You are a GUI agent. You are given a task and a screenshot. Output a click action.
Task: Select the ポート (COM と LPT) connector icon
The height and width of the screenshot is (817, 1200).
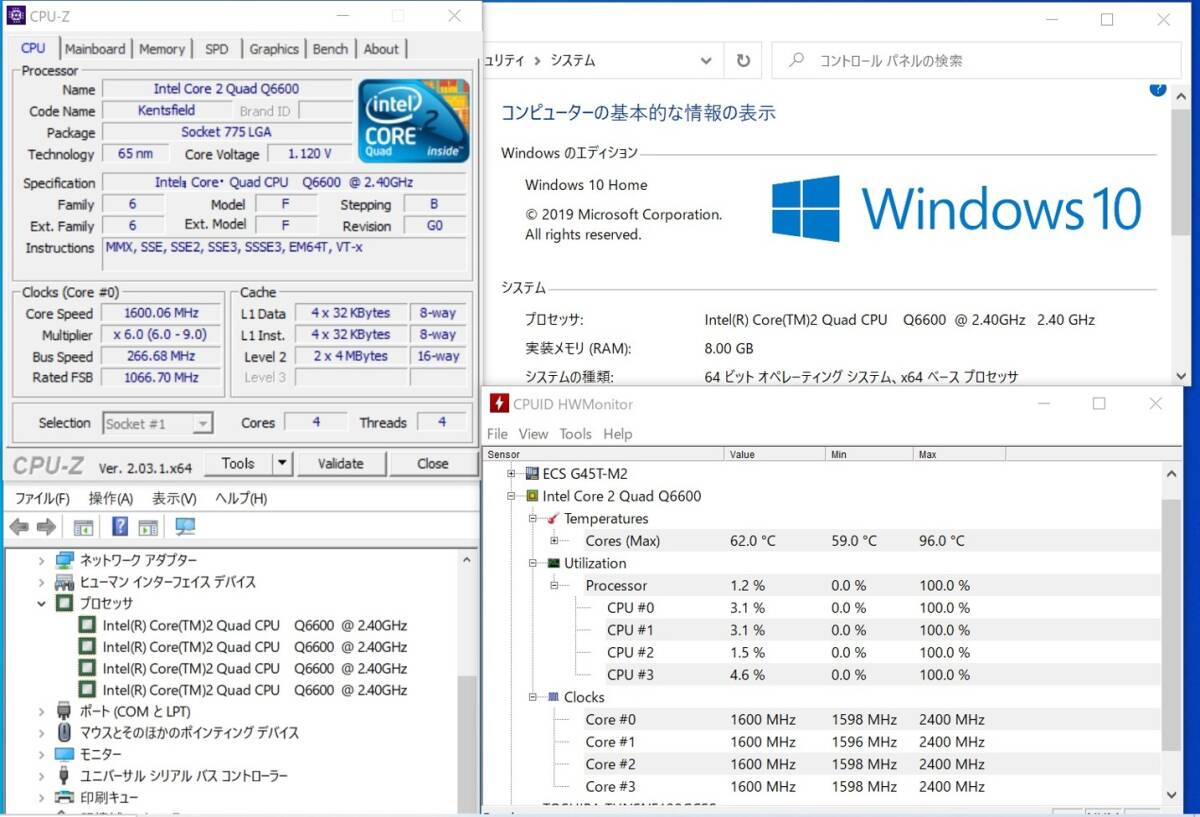point(64,711)
